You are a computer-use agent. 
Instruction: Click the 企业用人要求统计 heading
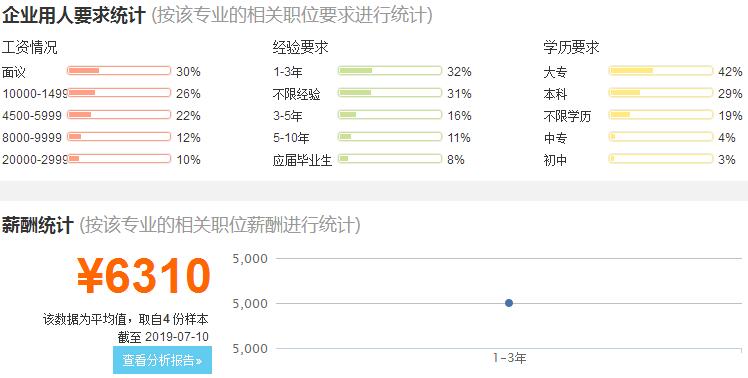(x=73, y=15)
